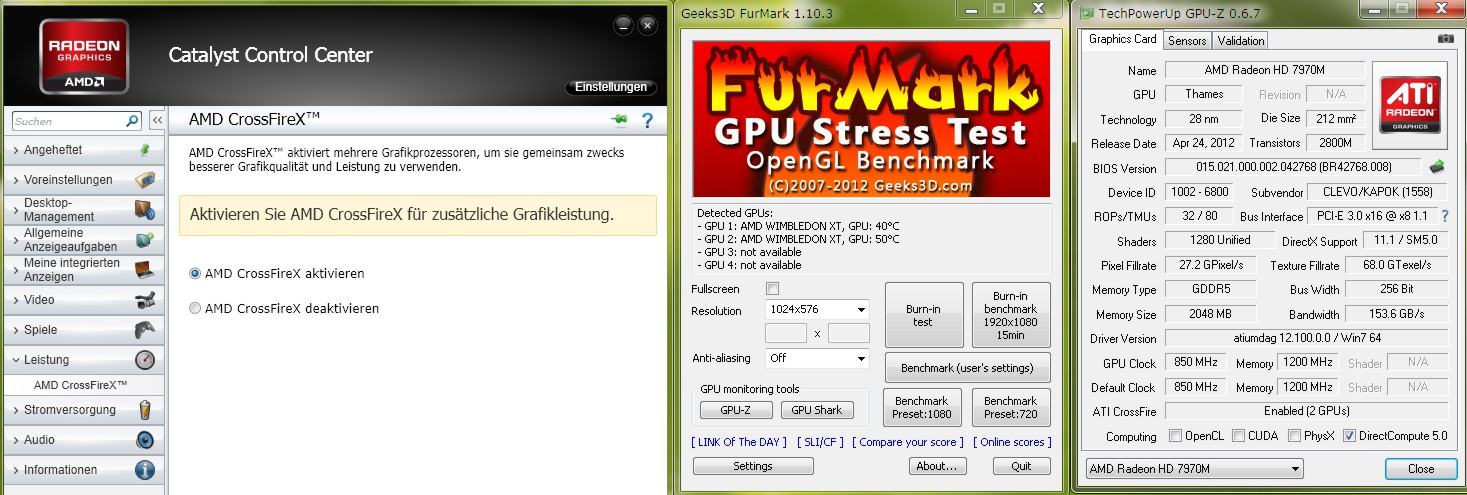Toggle the DirectCompute 5.0 checkbox
Screen dimensions: 1467x495
[1350, 436]
